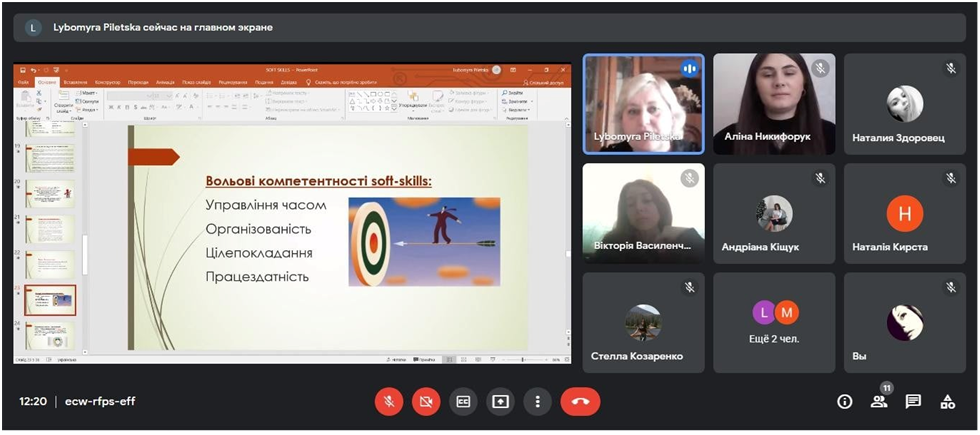Image resolution: width=980 pixels, height=435 pixels.
Task: Enable closed captions with CC button
Action: [463, 401]
